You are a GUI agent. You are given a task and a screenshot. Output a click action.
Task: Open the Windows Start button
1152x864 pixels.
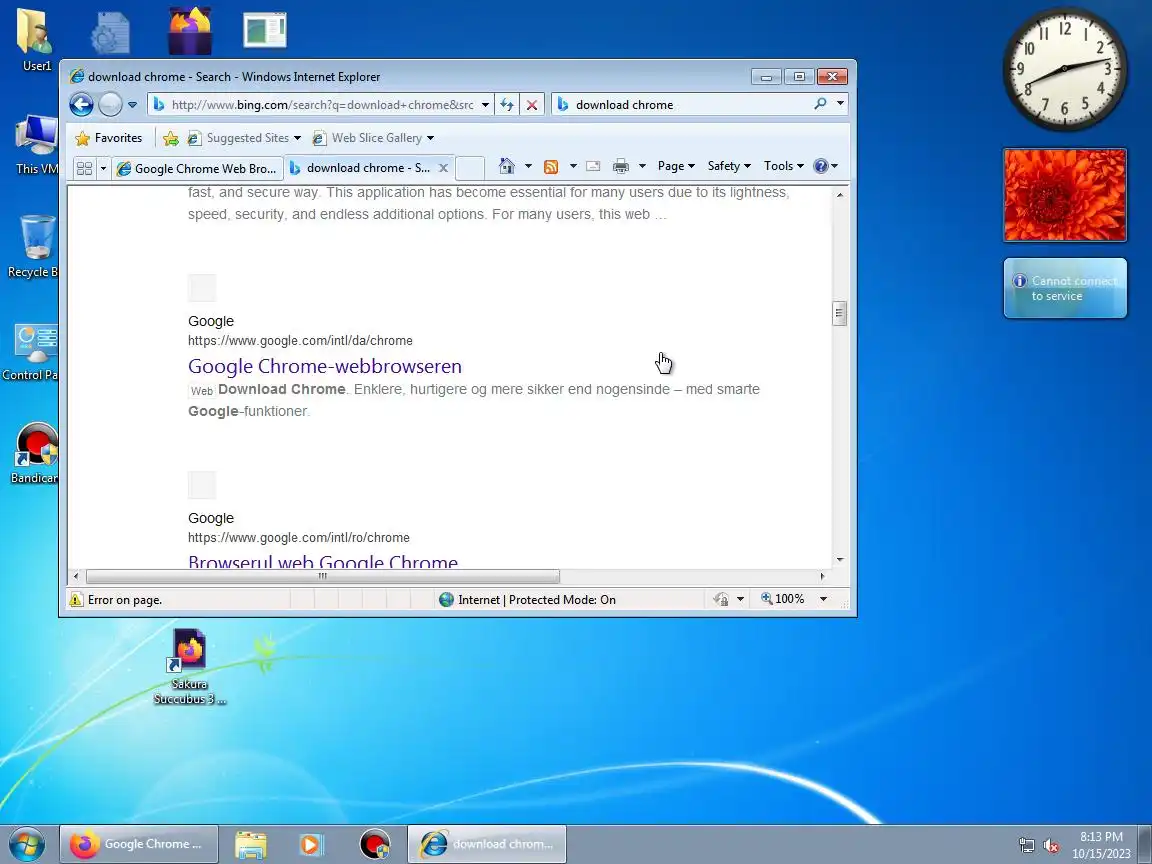coord(26,844)
